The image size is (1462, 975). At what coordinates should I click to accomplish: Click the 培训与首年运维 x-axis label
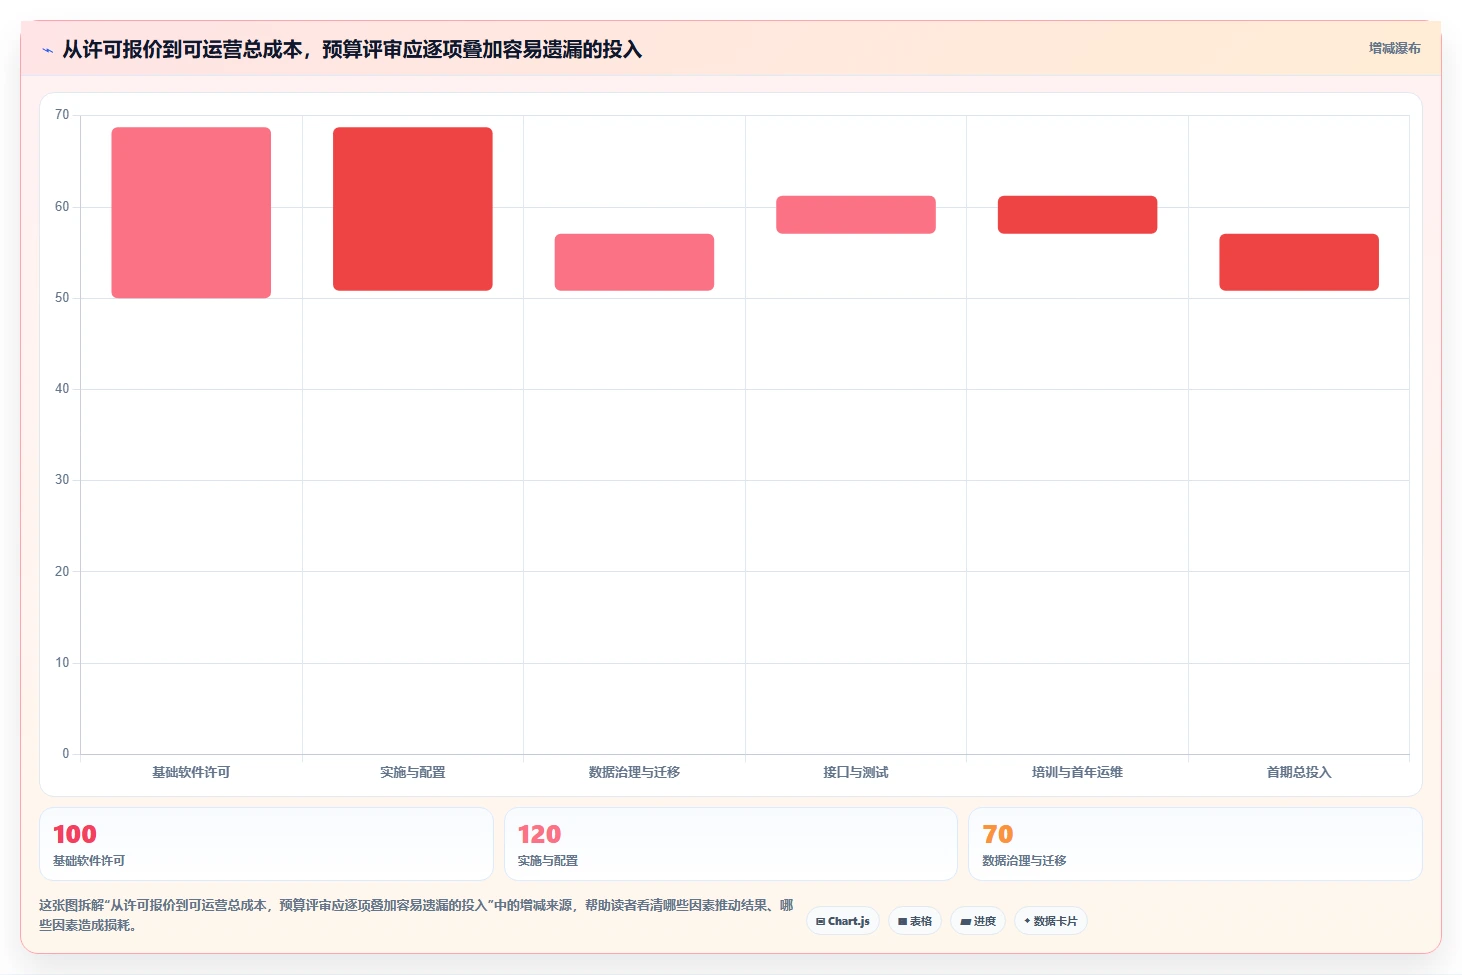1077,772
